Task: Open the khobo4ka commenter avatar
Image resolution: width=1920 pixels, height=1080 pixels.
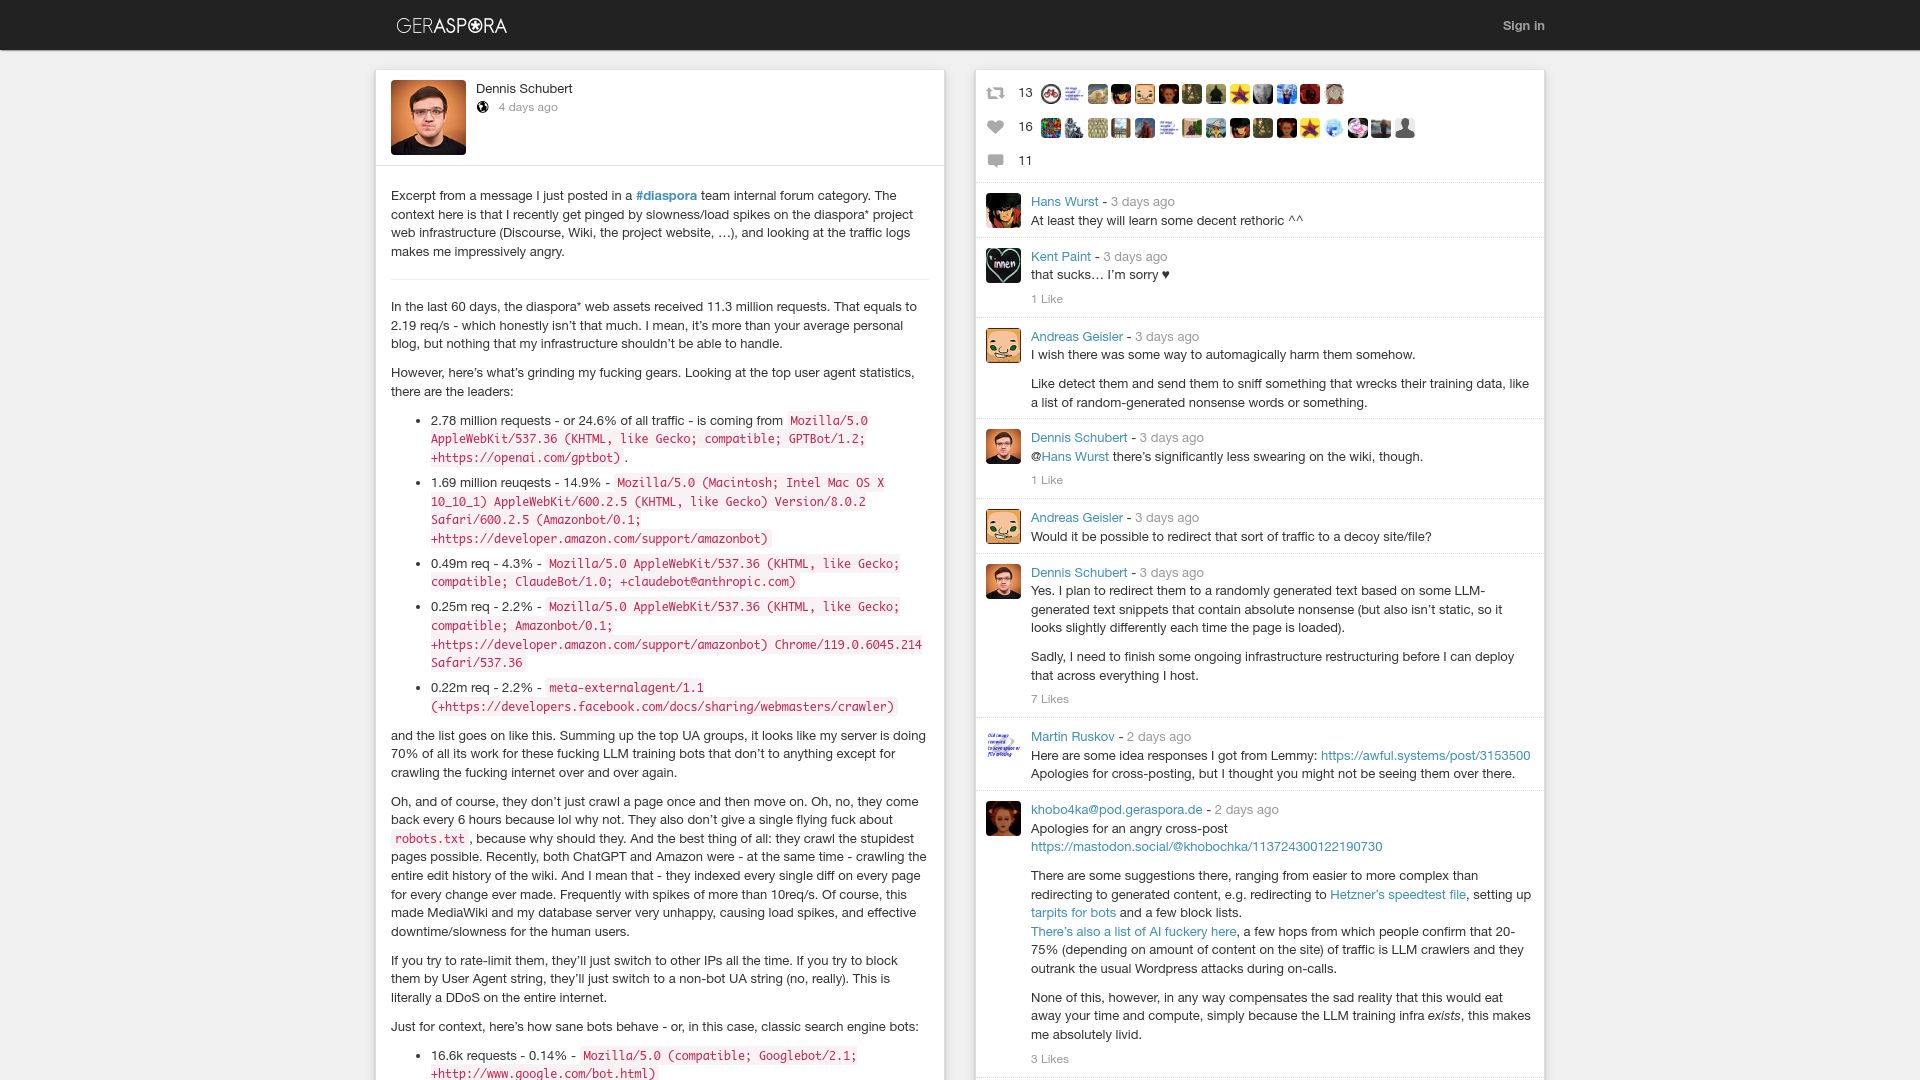Action: [1003, 818]
